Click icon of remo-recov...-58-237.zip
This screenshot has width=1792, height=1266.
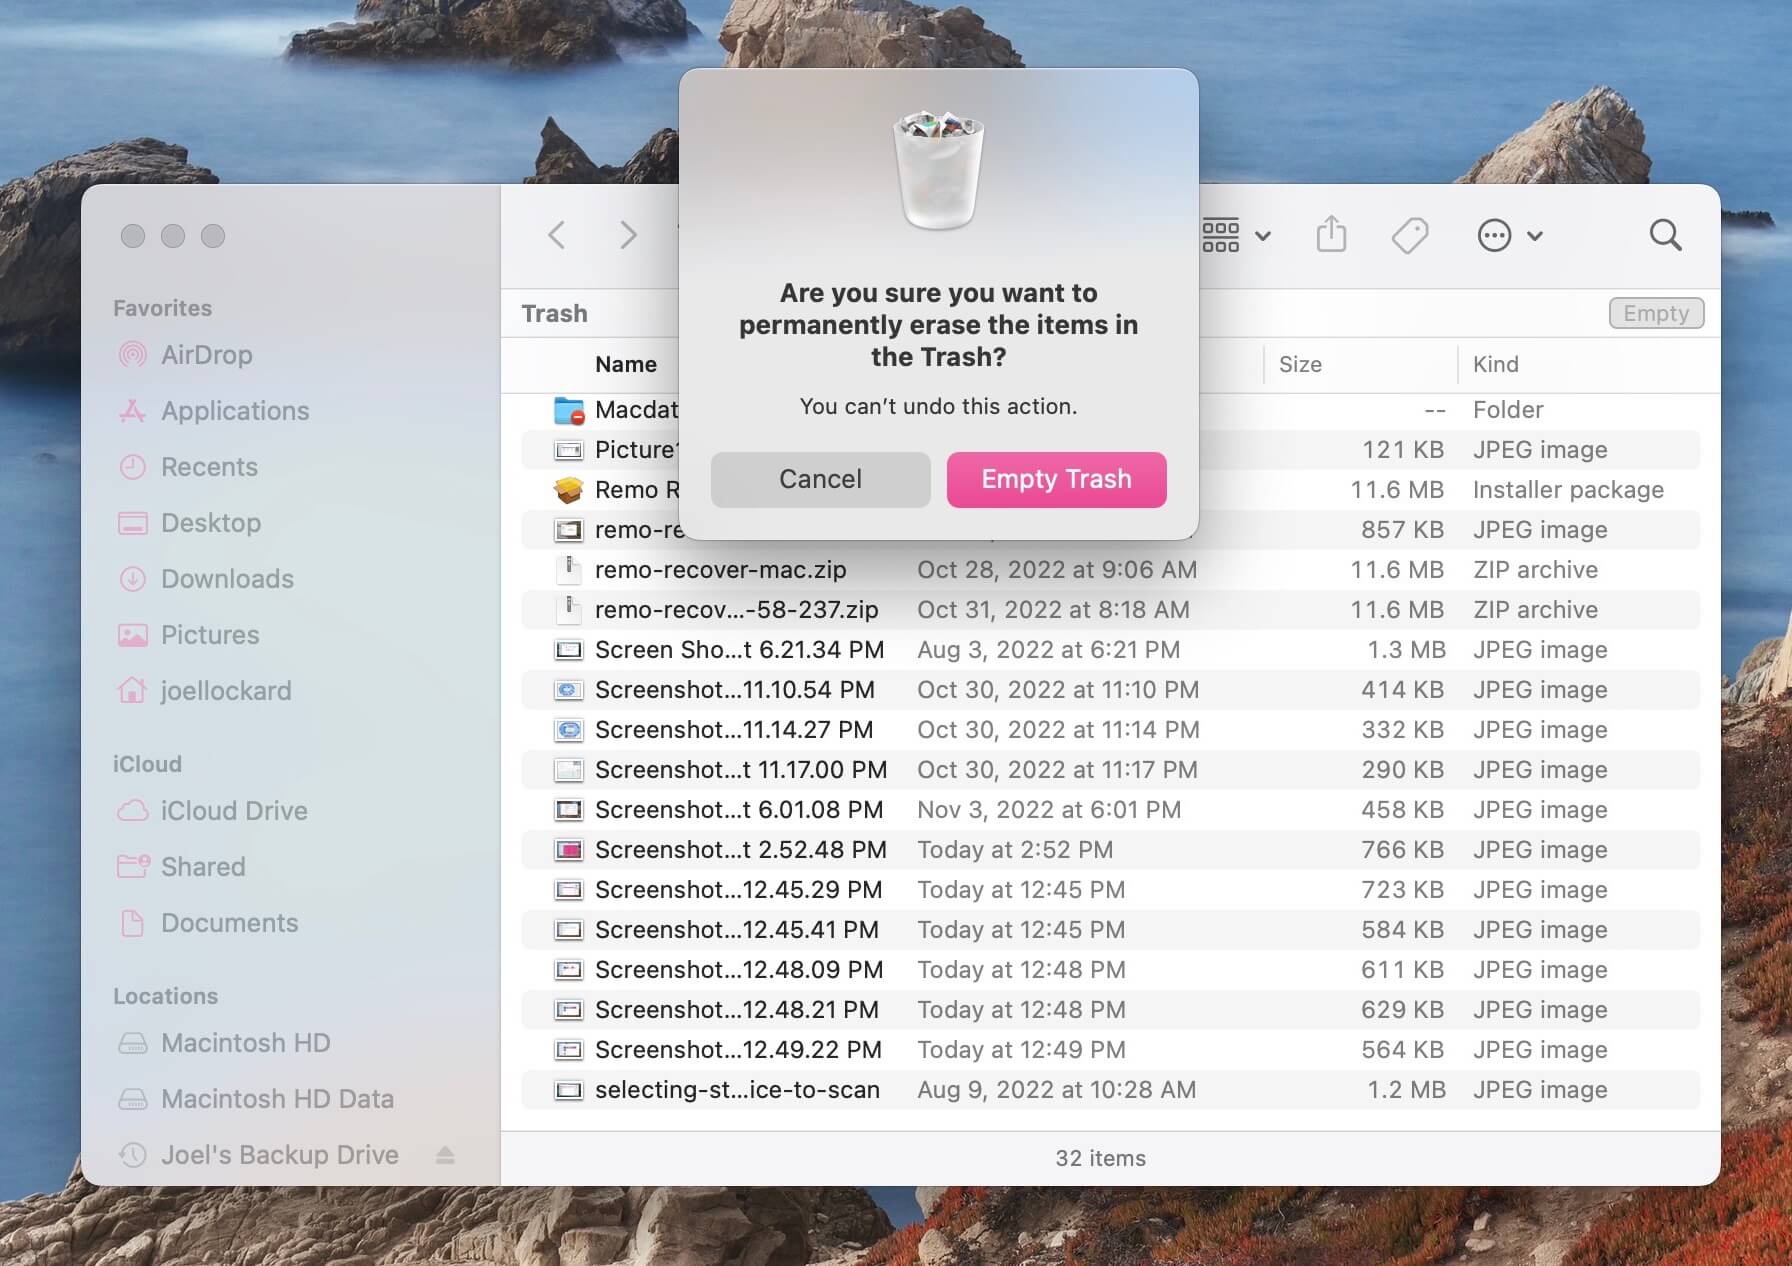[569, 610]
